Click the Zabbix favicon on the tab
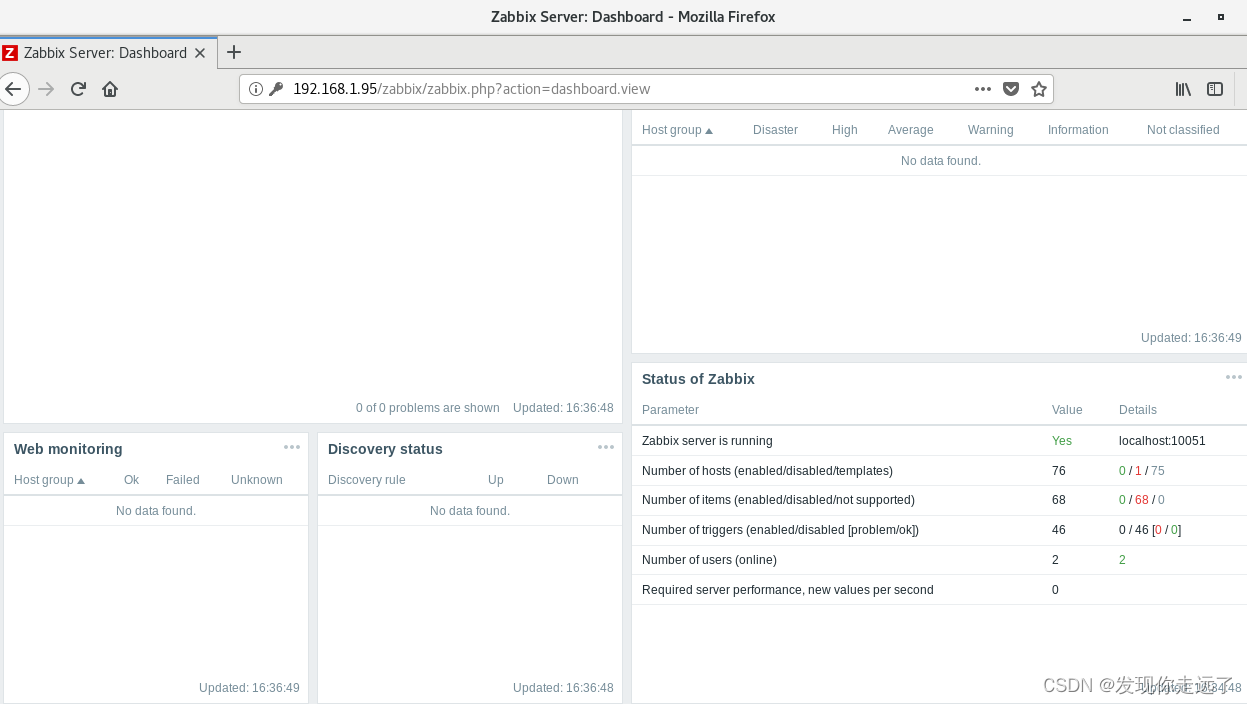The image size is (1247, 704). 10,53
